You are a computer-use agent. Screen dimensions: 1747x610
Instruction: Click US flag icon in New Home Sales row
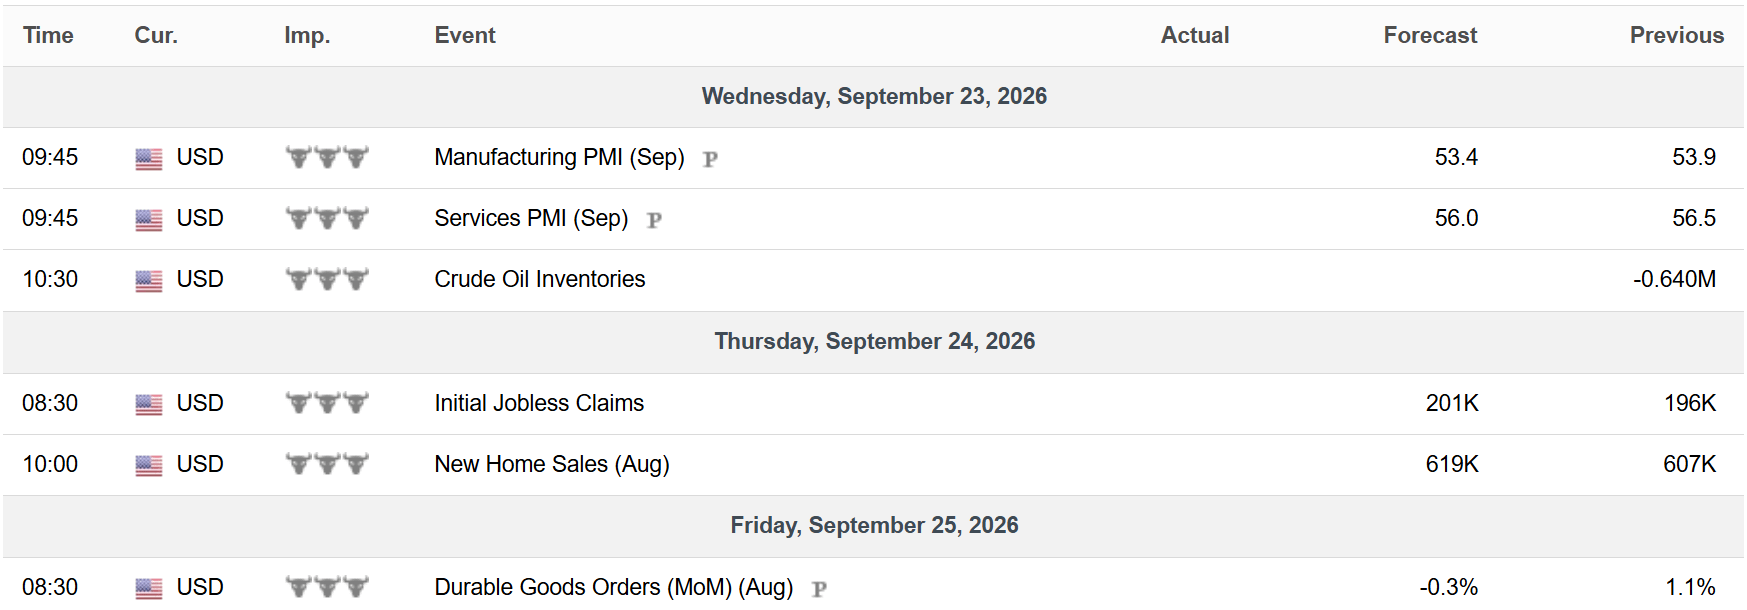point(149,466)
